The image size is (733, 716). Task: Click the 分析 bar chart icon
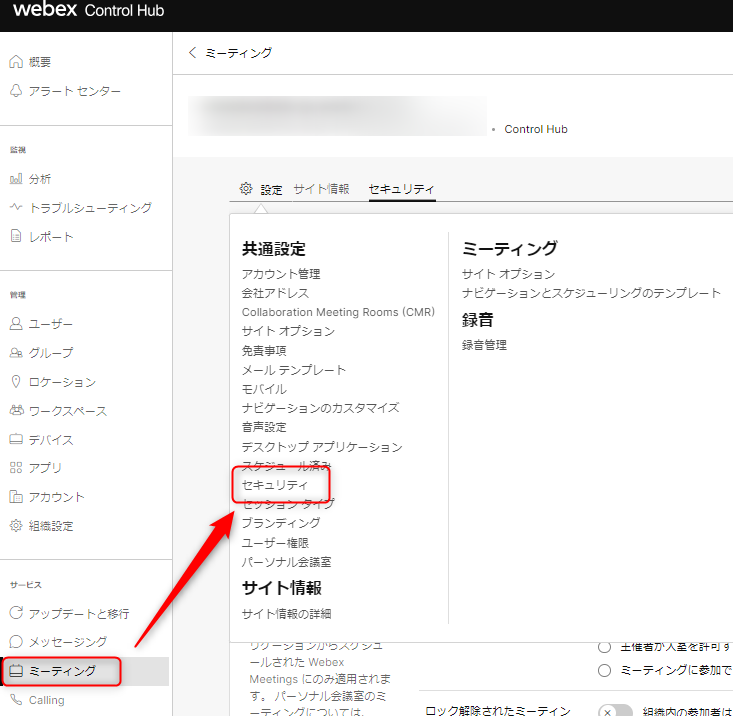click(x=16, y=179)
